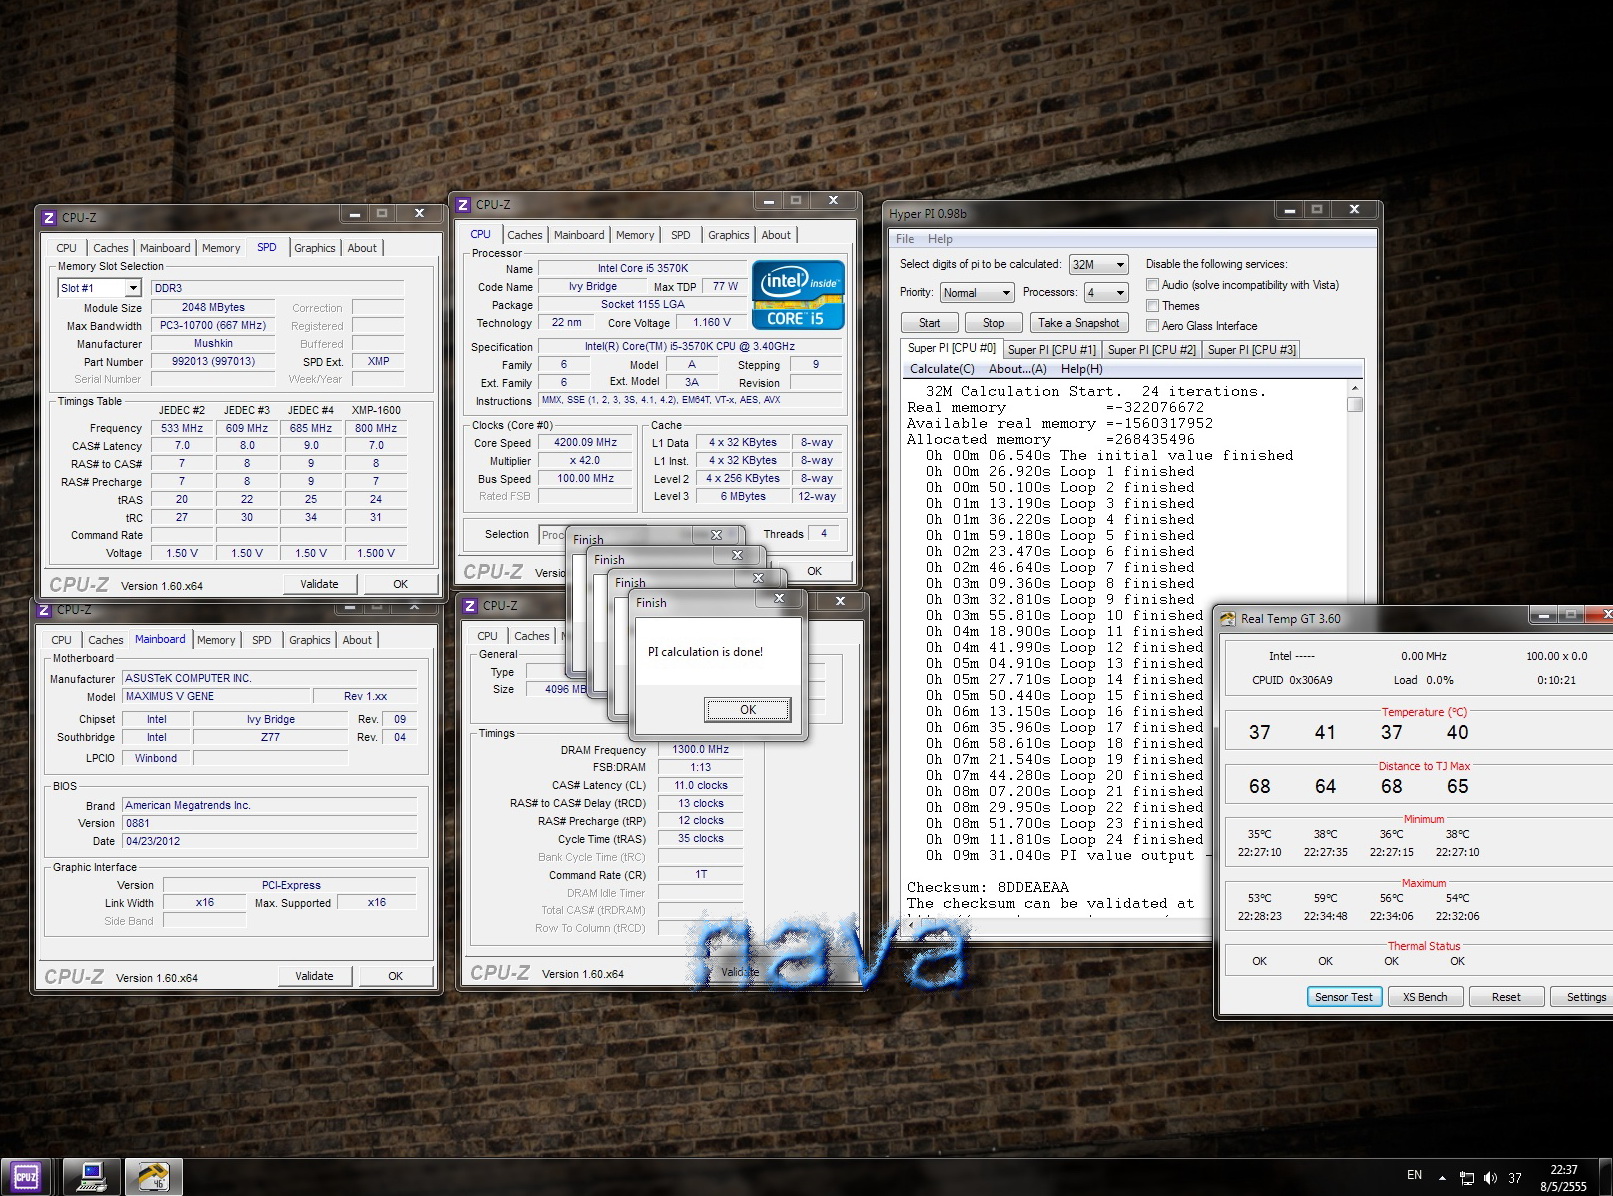Screen dimensions: 1613x1196
Task: Click the Hyper PI log scroll-up arrow
Action: (1355, 388)
